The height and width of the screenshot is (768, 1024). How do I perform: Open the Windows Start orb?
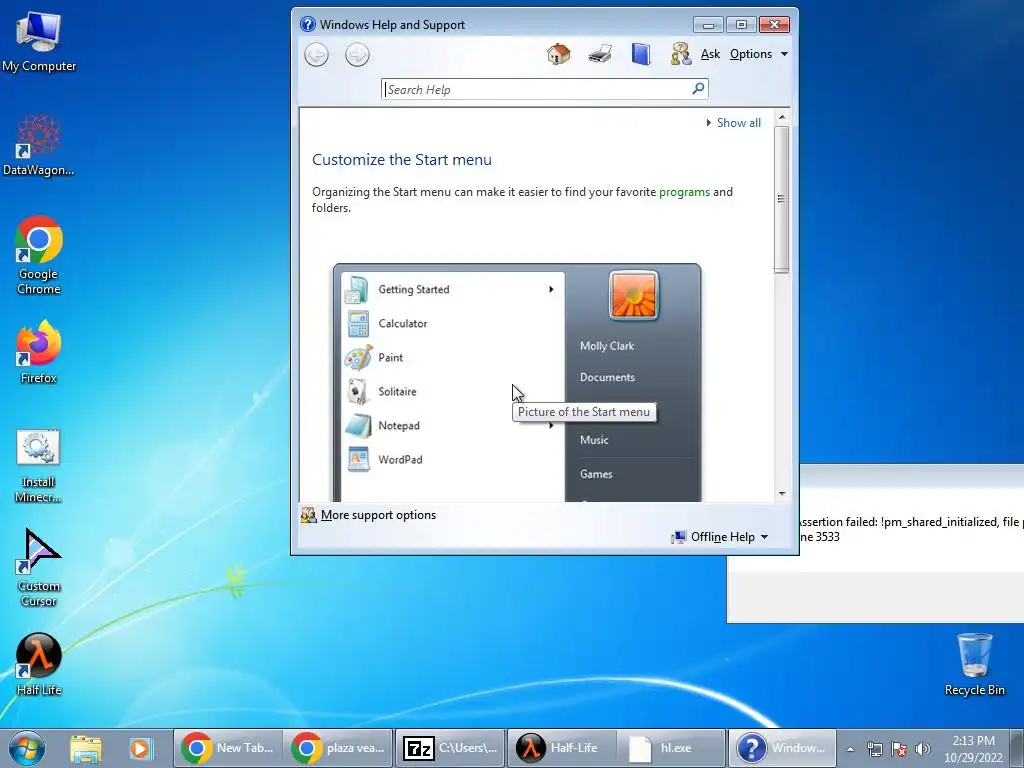tap(27, 748)
